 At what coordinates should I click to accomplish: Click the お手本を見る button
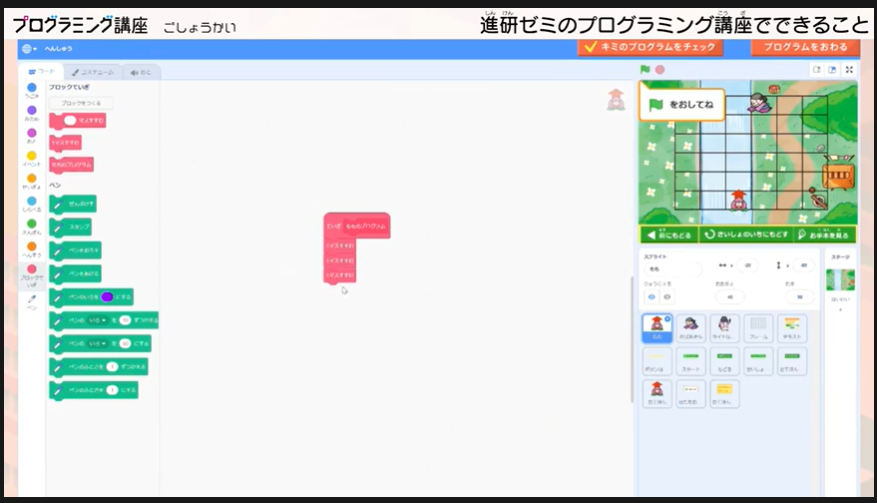point(824,234)
